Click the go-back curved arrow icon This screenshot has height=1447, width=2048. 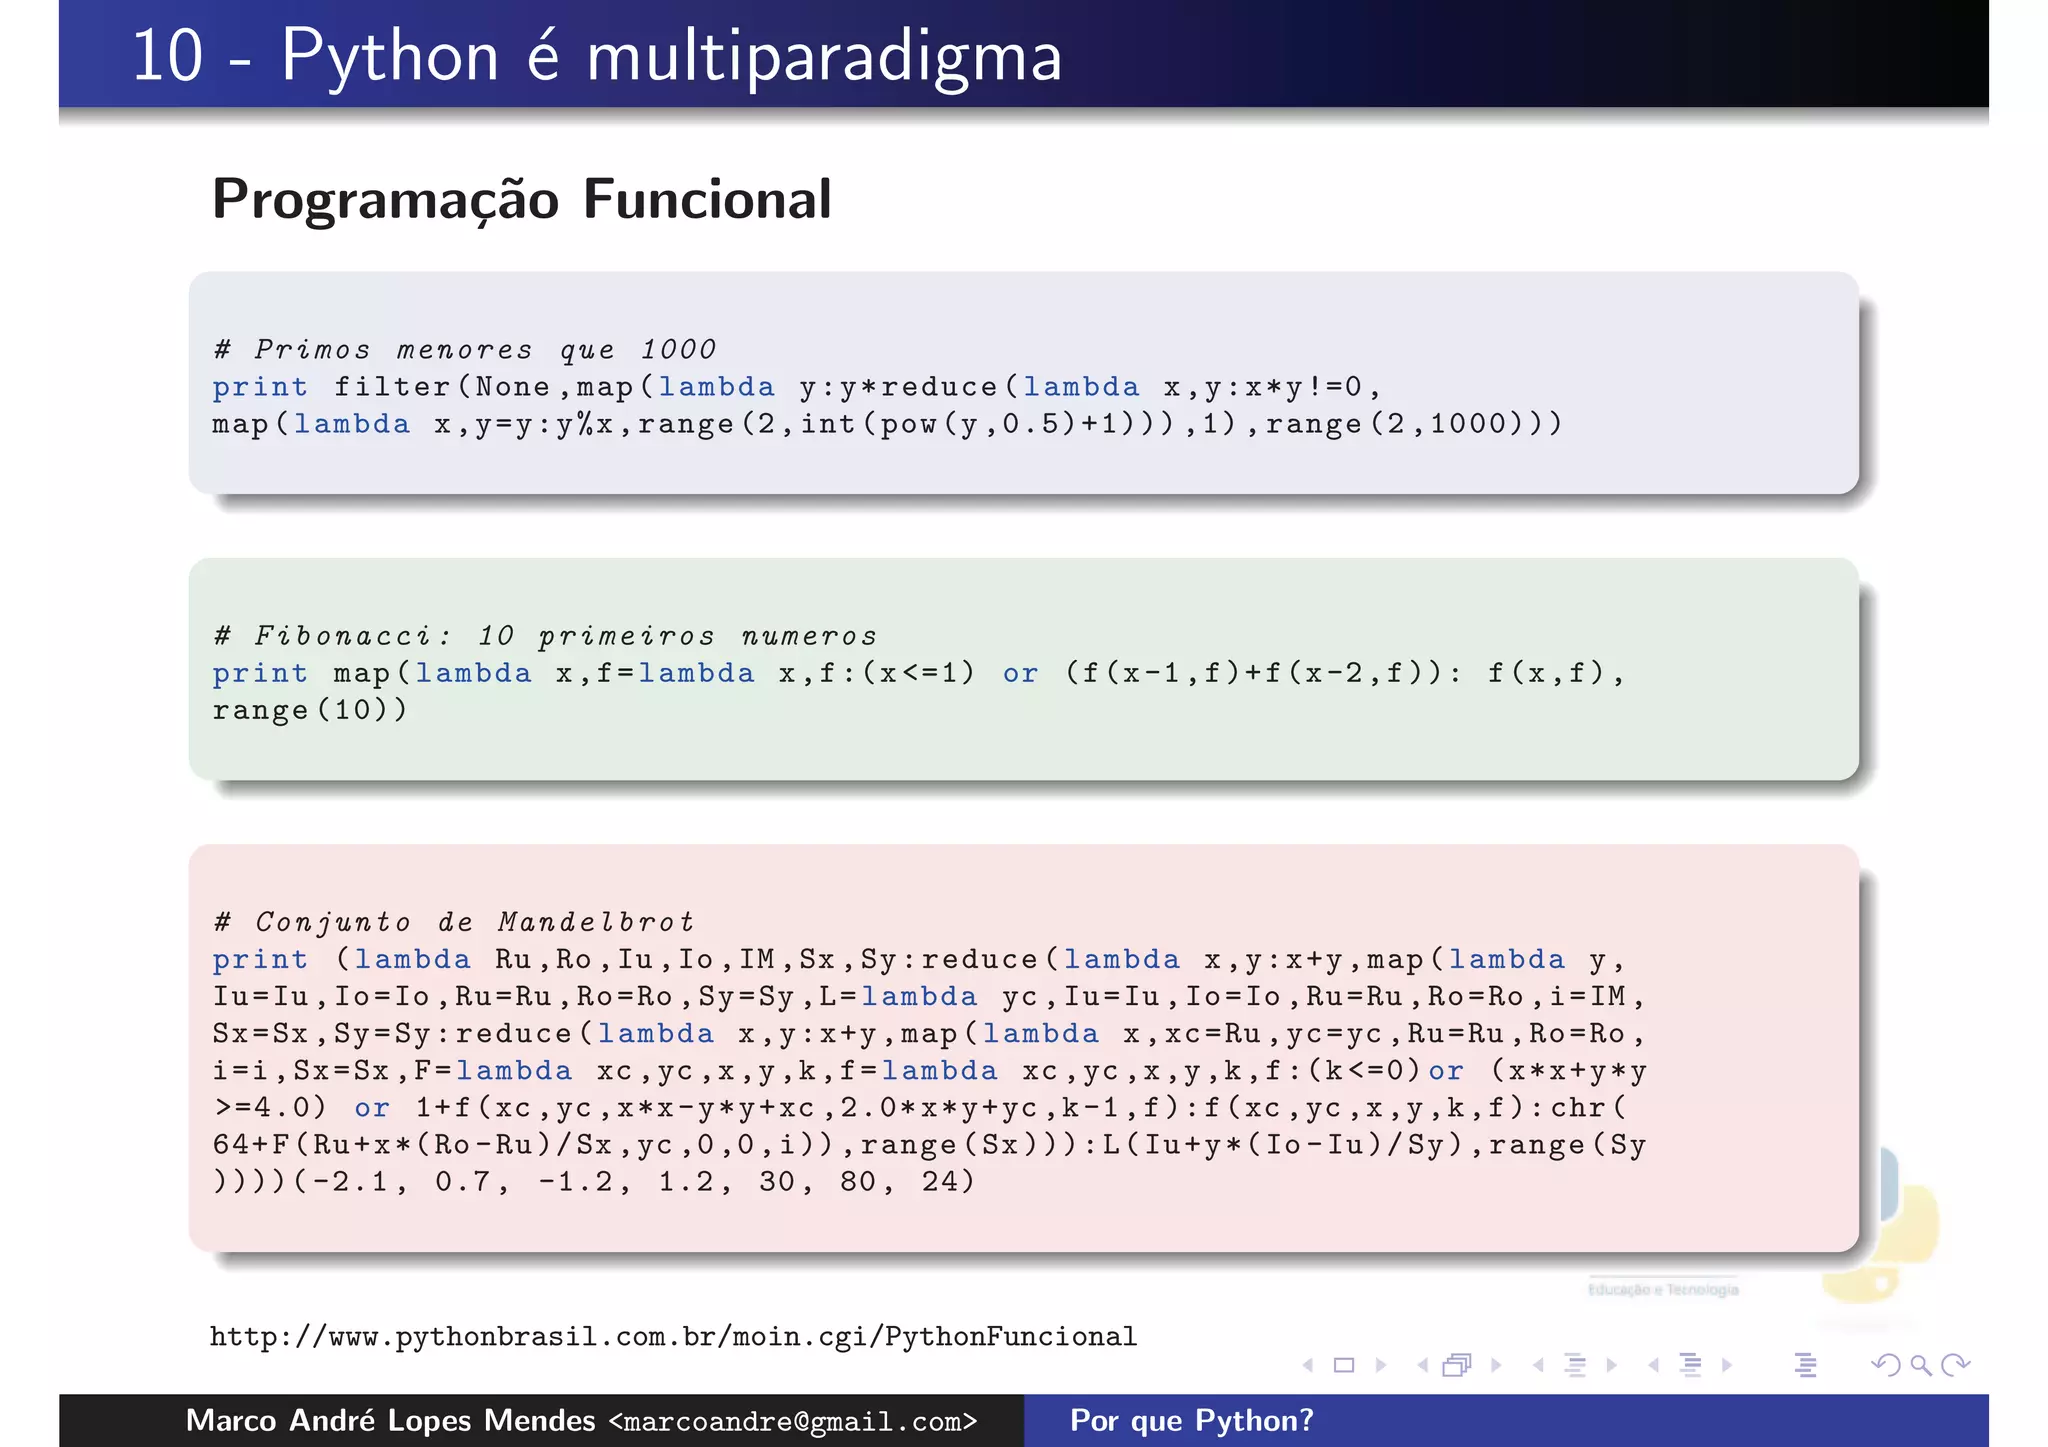coord(1884,1365)
